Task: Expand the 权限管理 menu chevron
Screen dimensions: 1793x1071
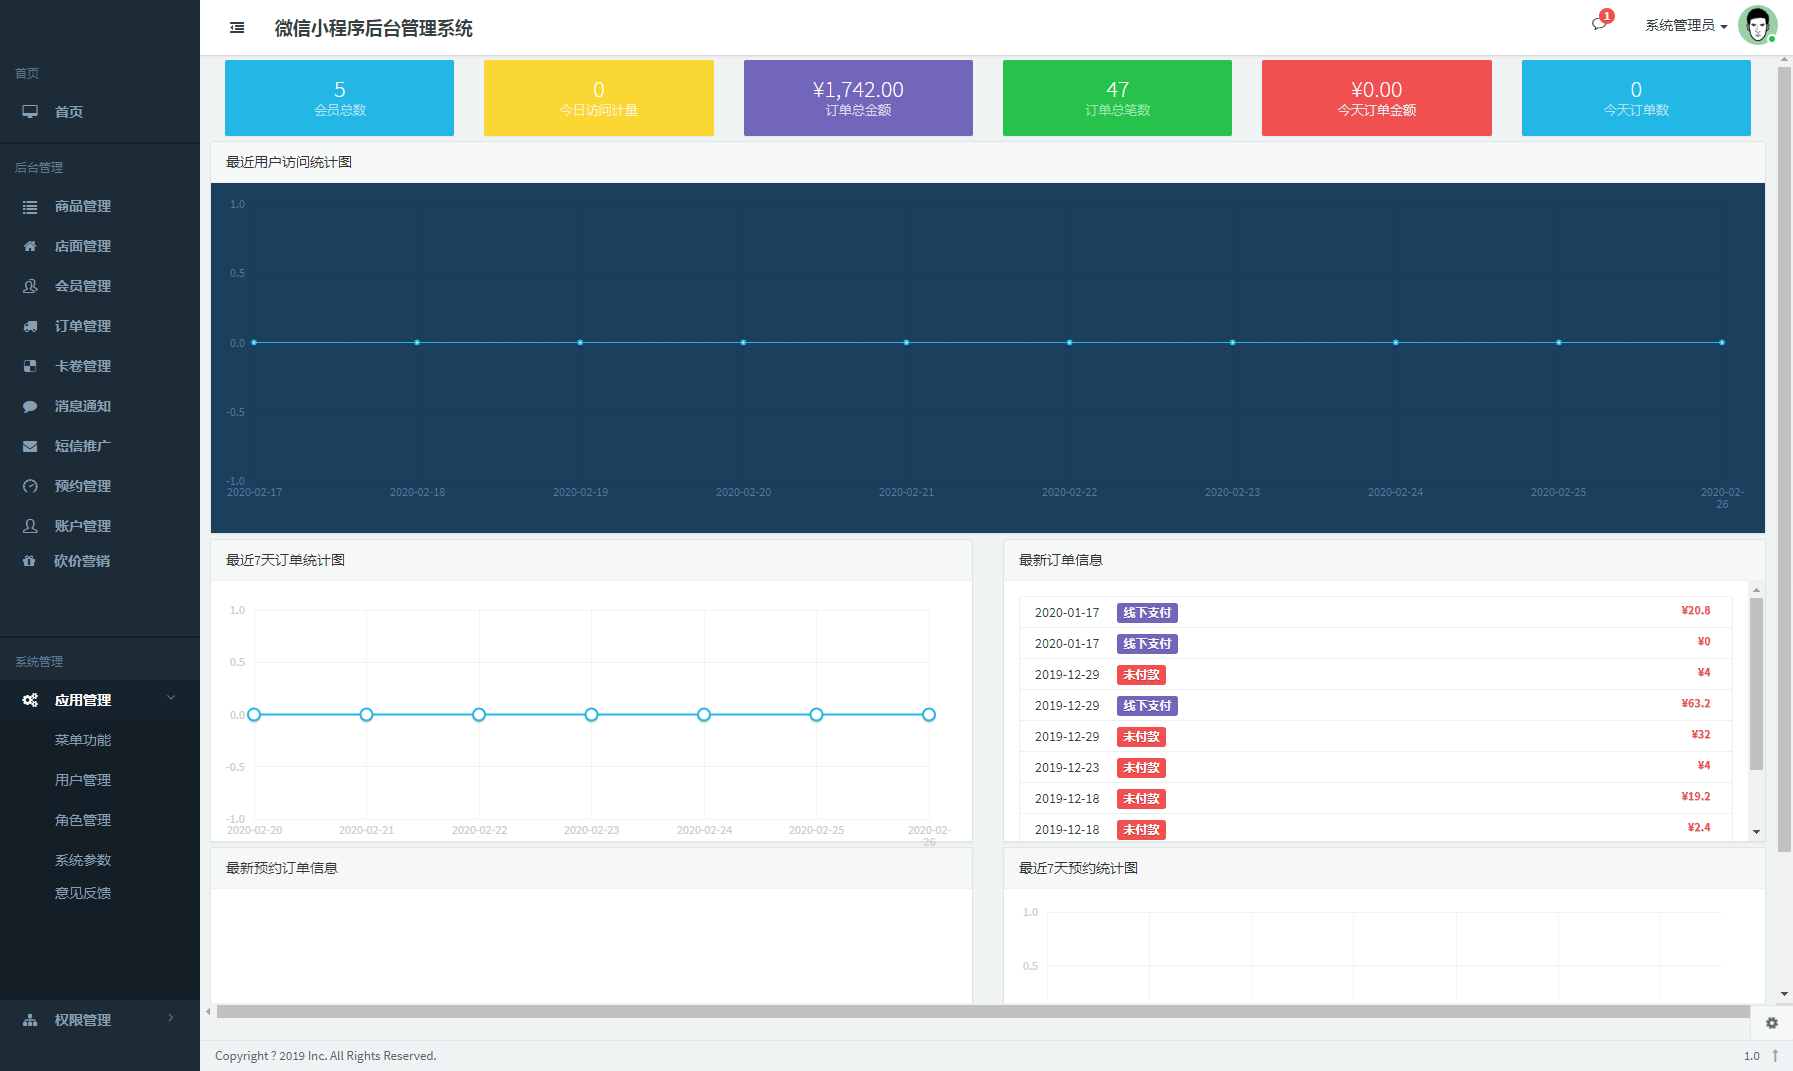Action: pyautogui.click(x=171, y=1018)
